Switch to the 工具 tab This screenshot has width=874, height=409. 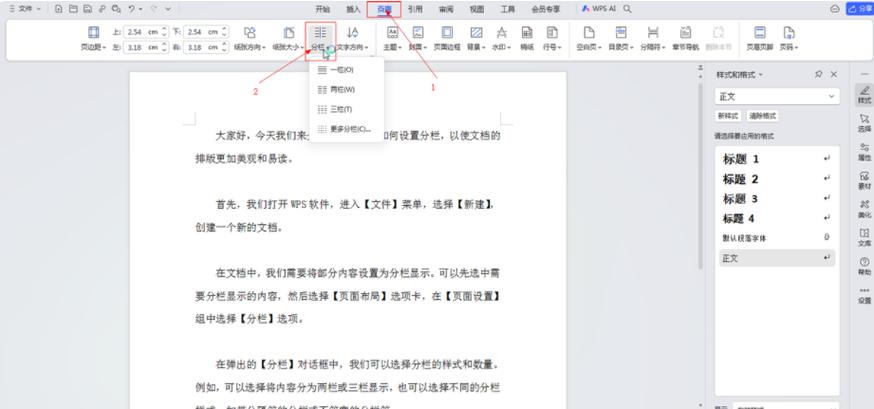[507, 9]
